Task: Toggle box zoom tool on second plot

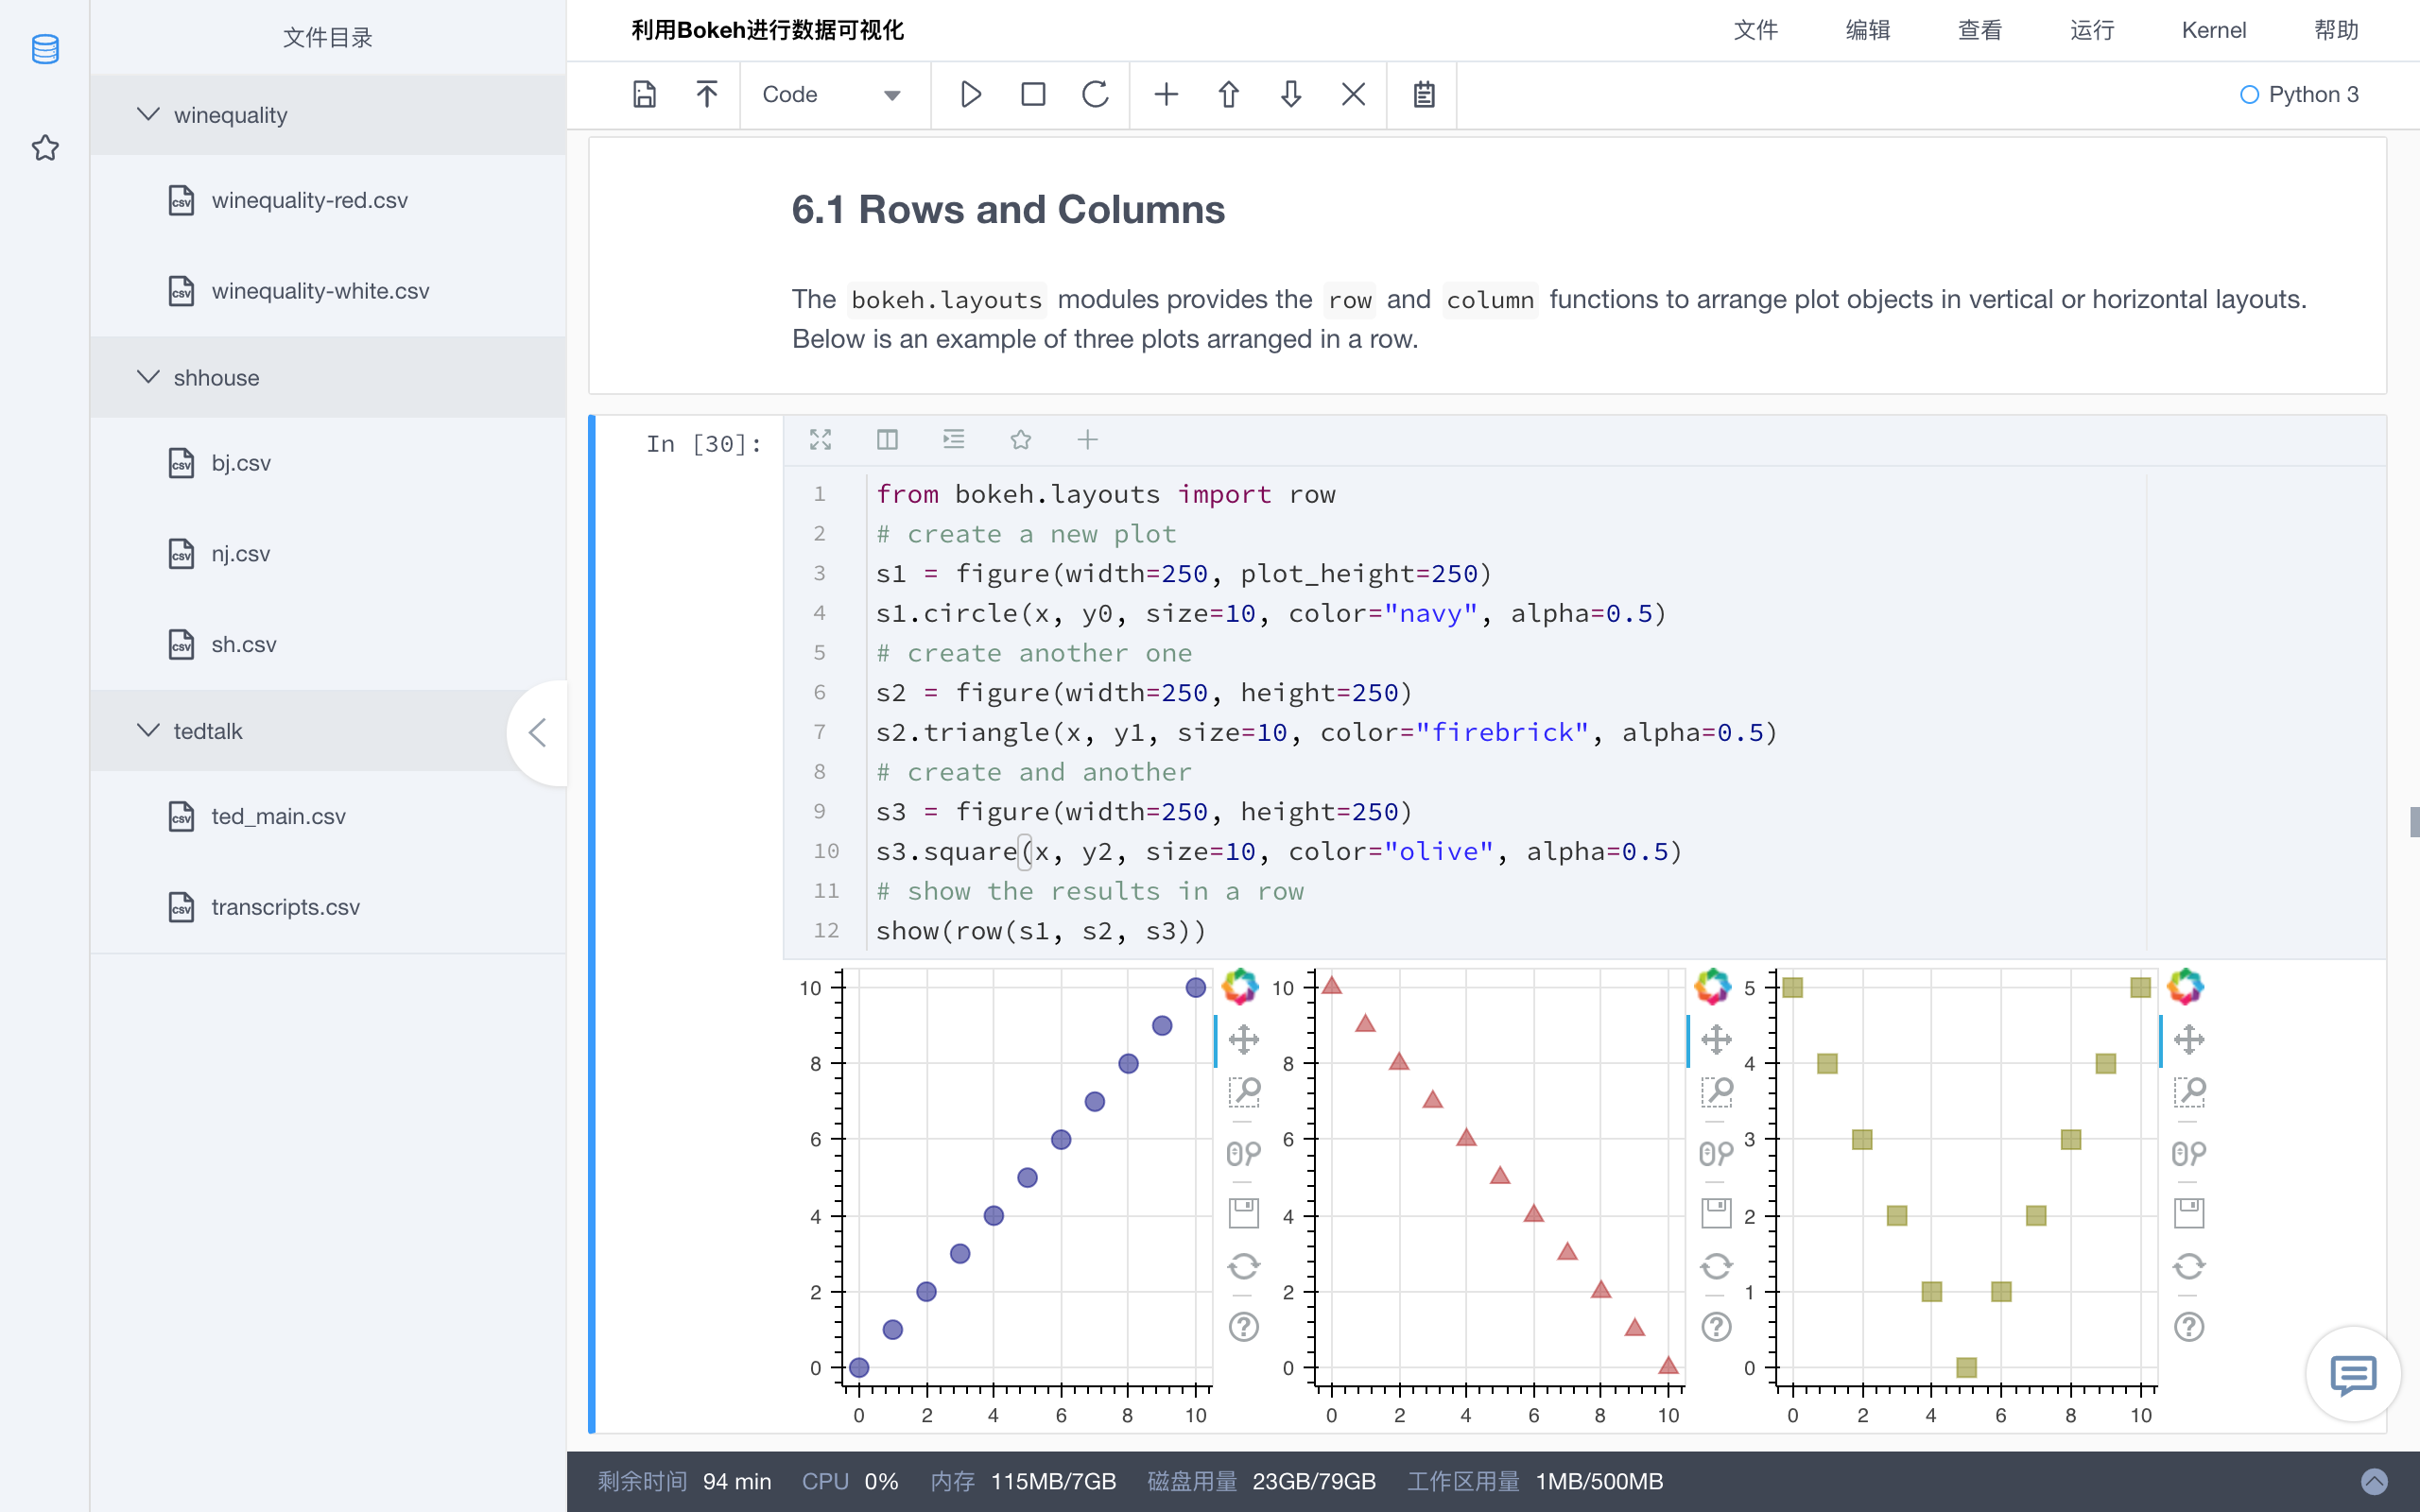Action: coord(1716,1091)
